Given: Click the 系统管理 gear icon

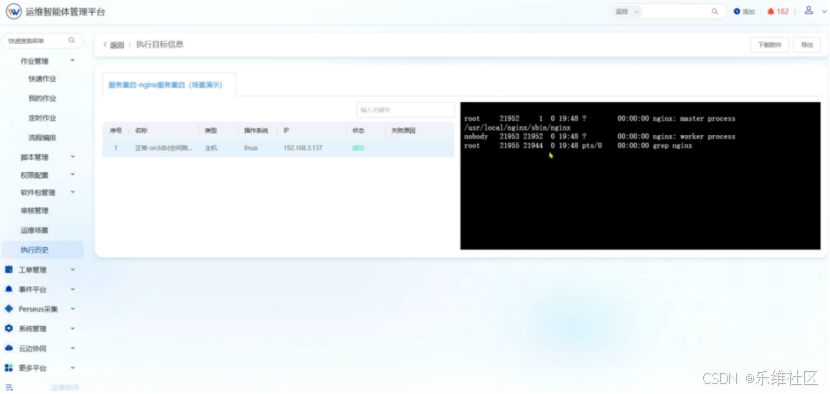Looking at the screenshot, I should click(x=8, y=328).
